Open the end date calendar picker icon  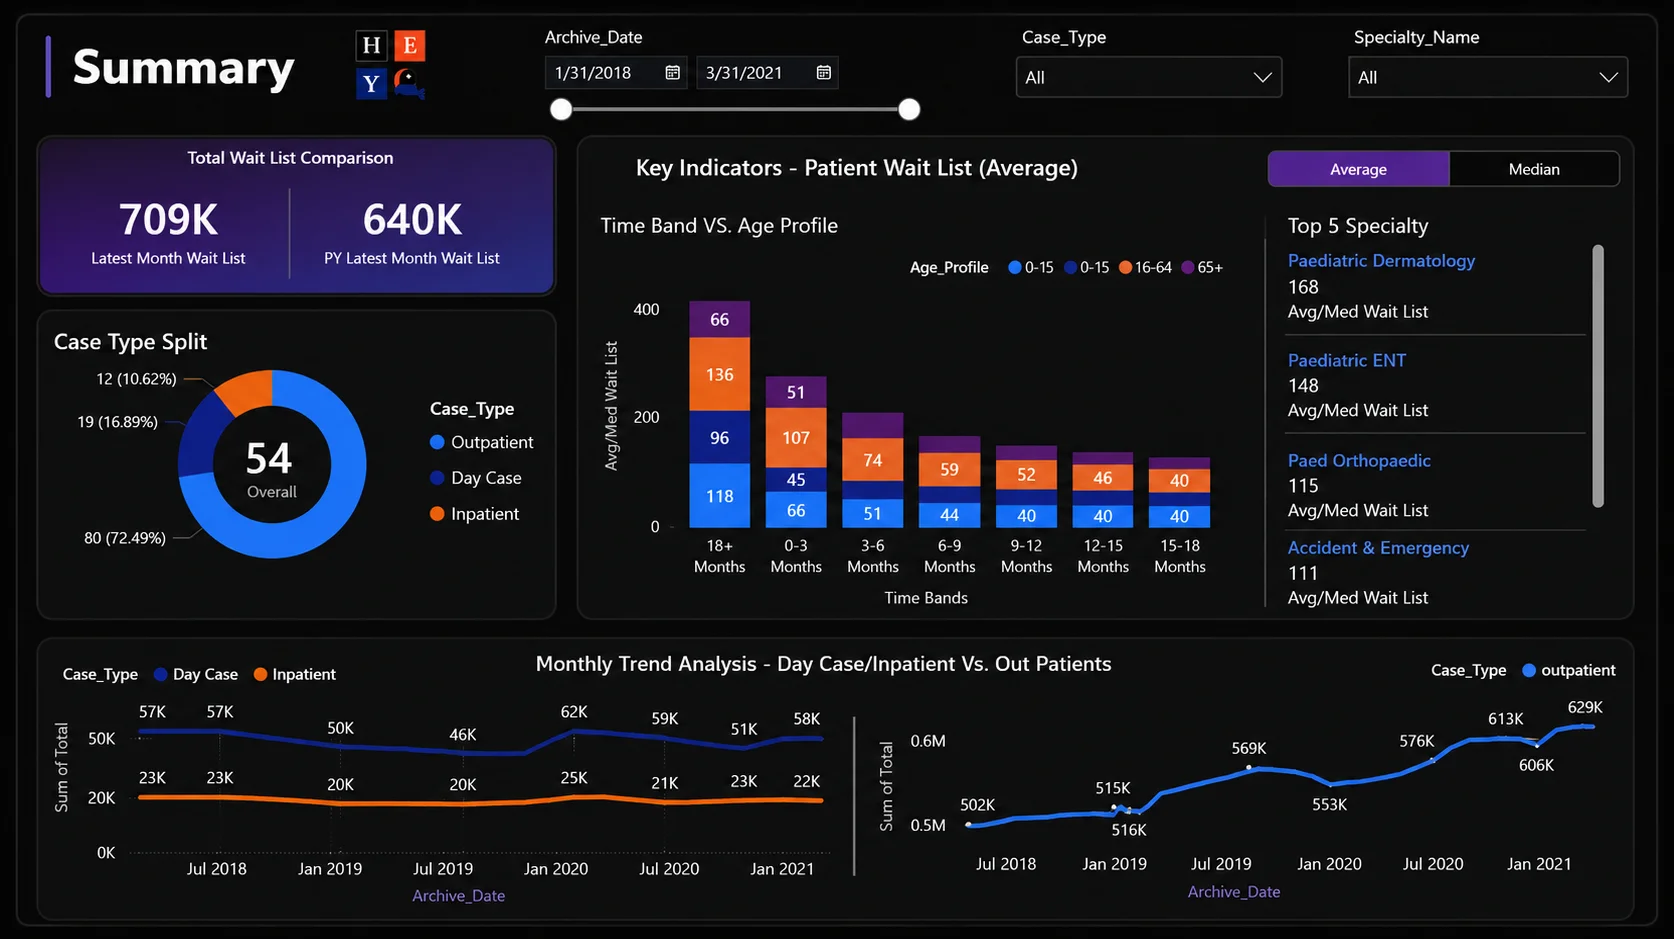823,73
